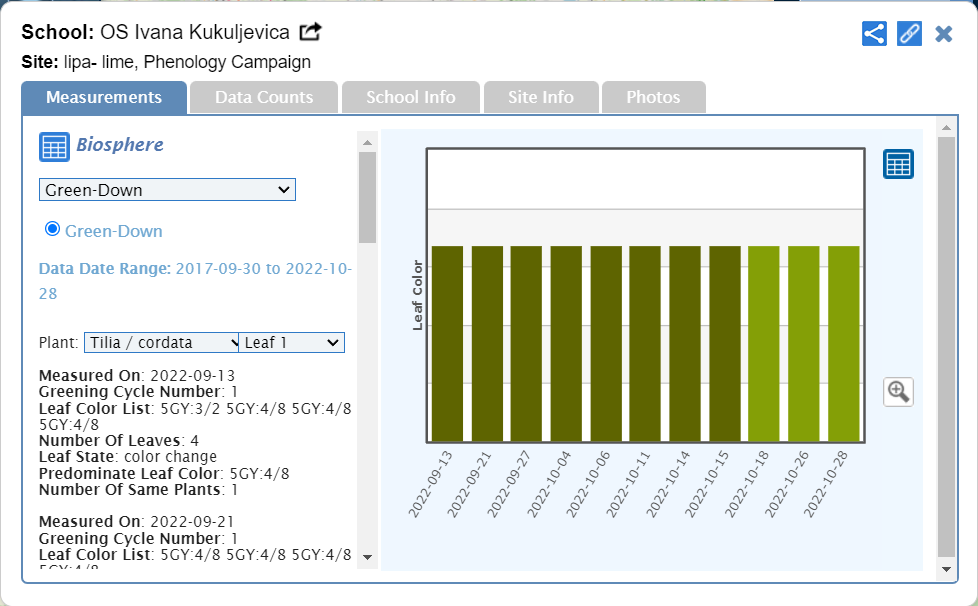978x606 pixels.
Task: Click the magnifier zoom icon on chart
Action: pyautogui.click(x=898, y=391)
